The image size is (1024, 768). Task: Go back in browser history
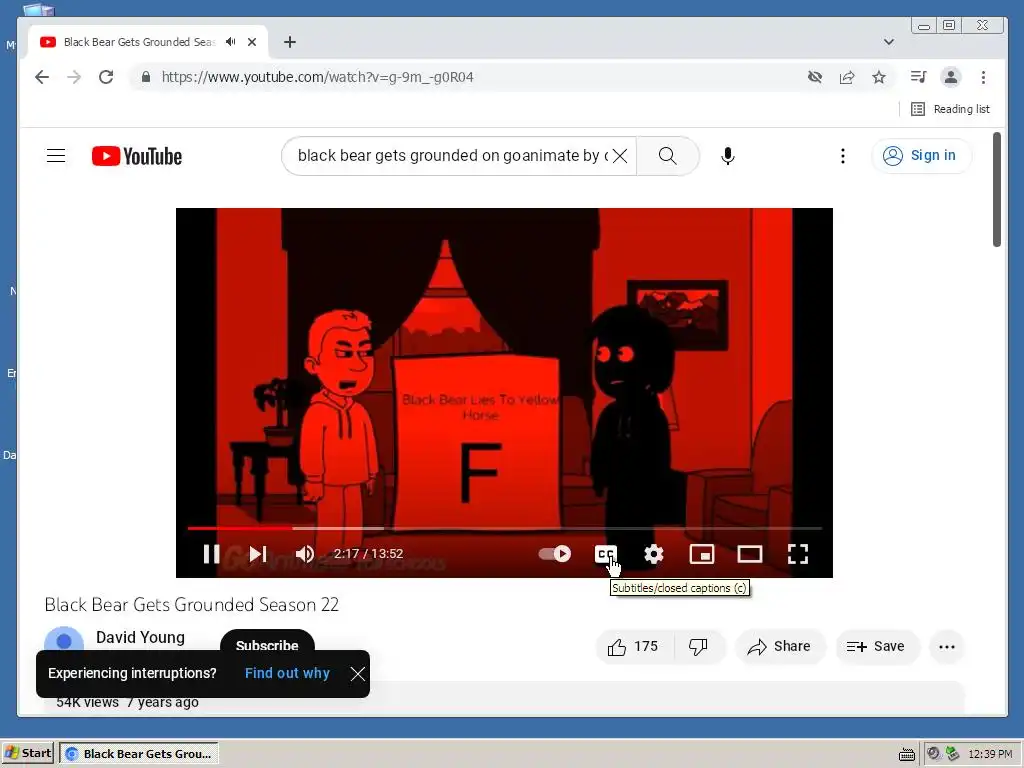click(x=42, y=77)
